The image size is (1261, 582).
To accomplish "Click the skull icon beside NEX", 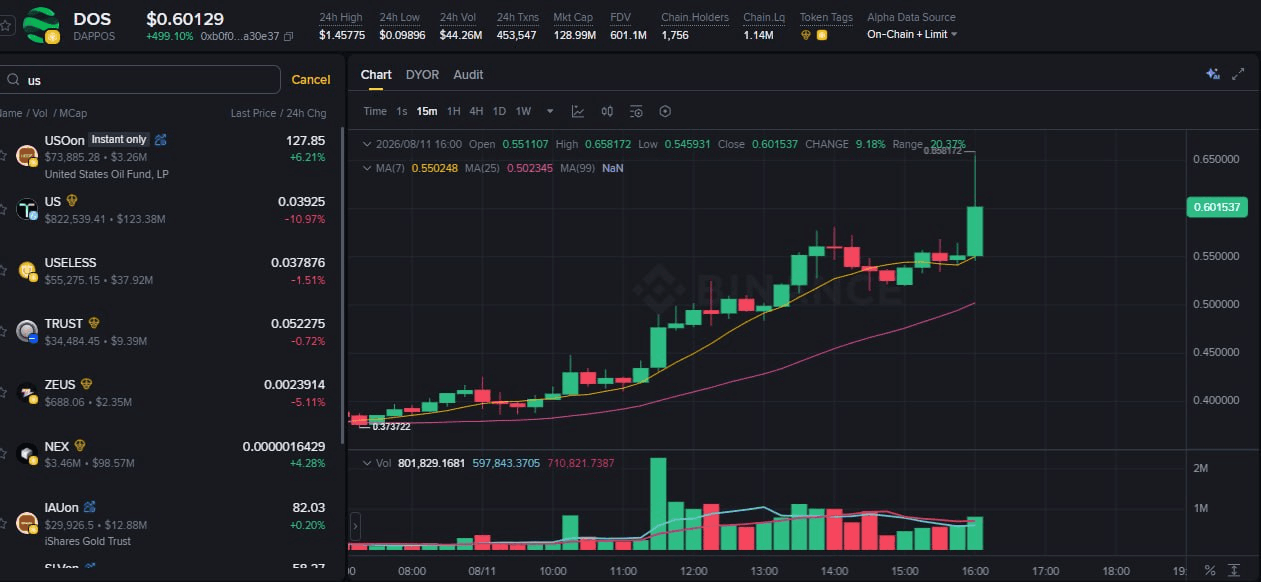I will pos(80,446).
